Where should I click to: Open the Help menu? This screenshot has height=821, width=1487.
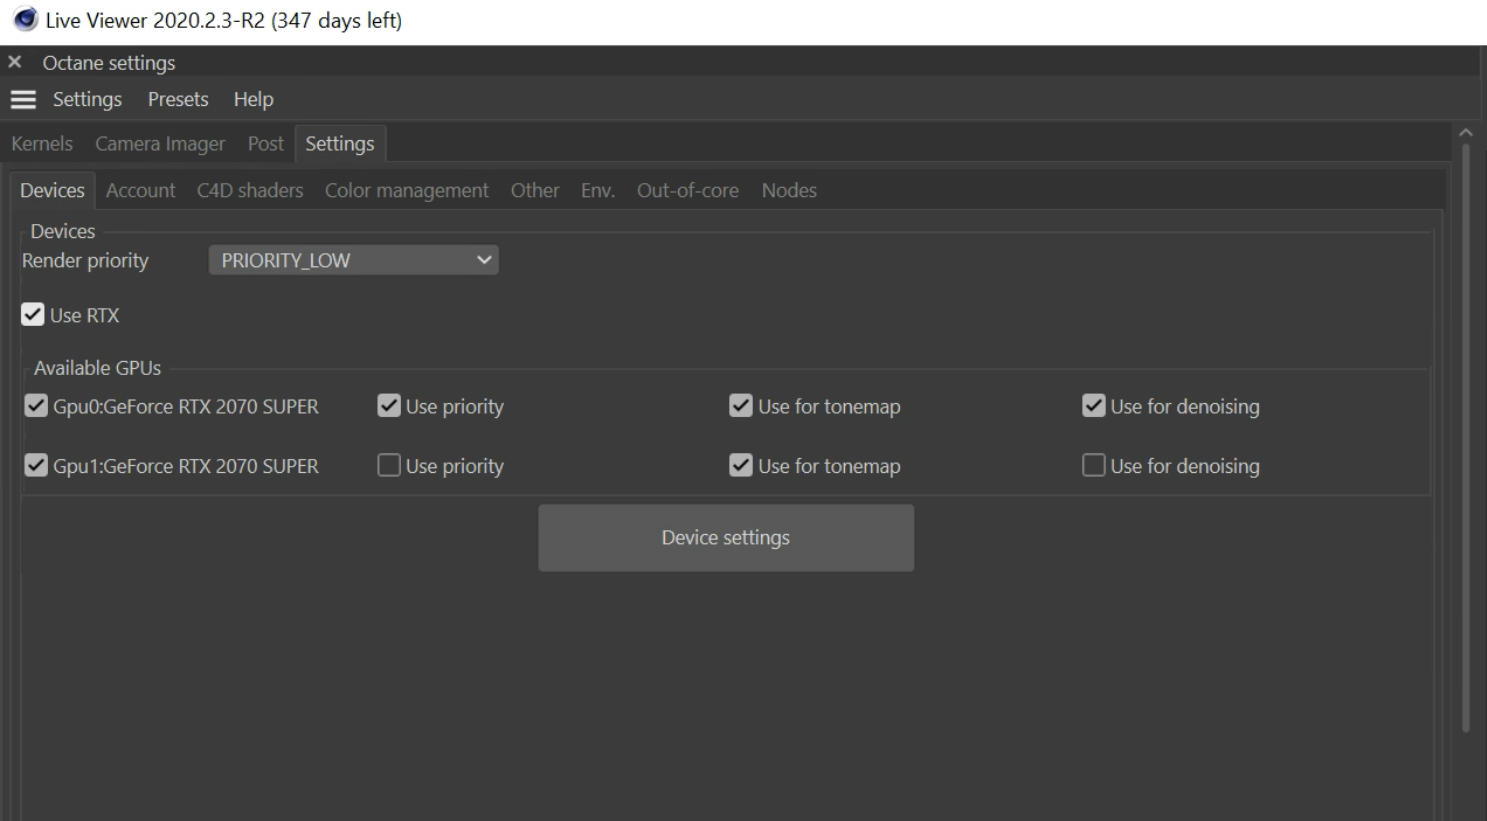click(x=253, y=99)
